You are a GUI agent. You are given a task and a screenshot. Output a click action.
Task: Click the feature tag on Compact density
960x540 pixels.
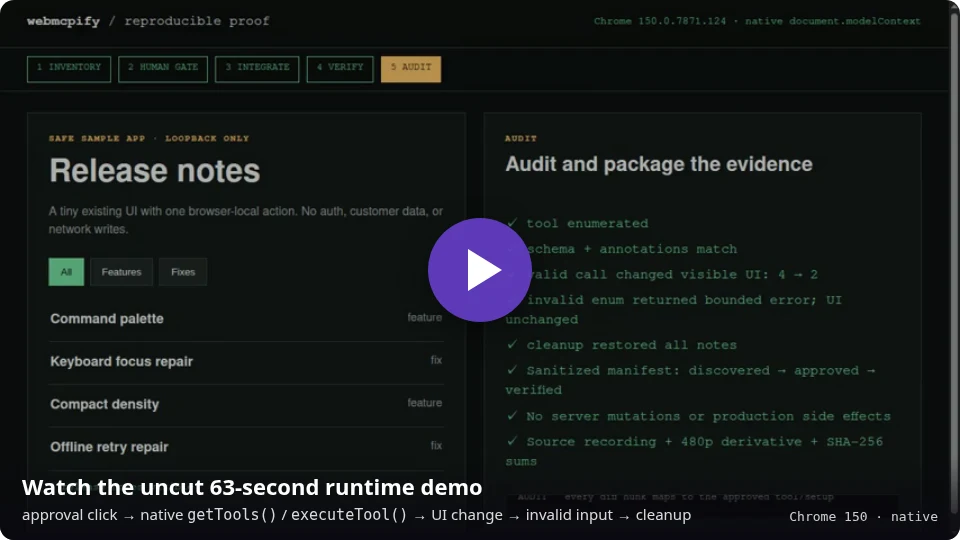[424, 403]
